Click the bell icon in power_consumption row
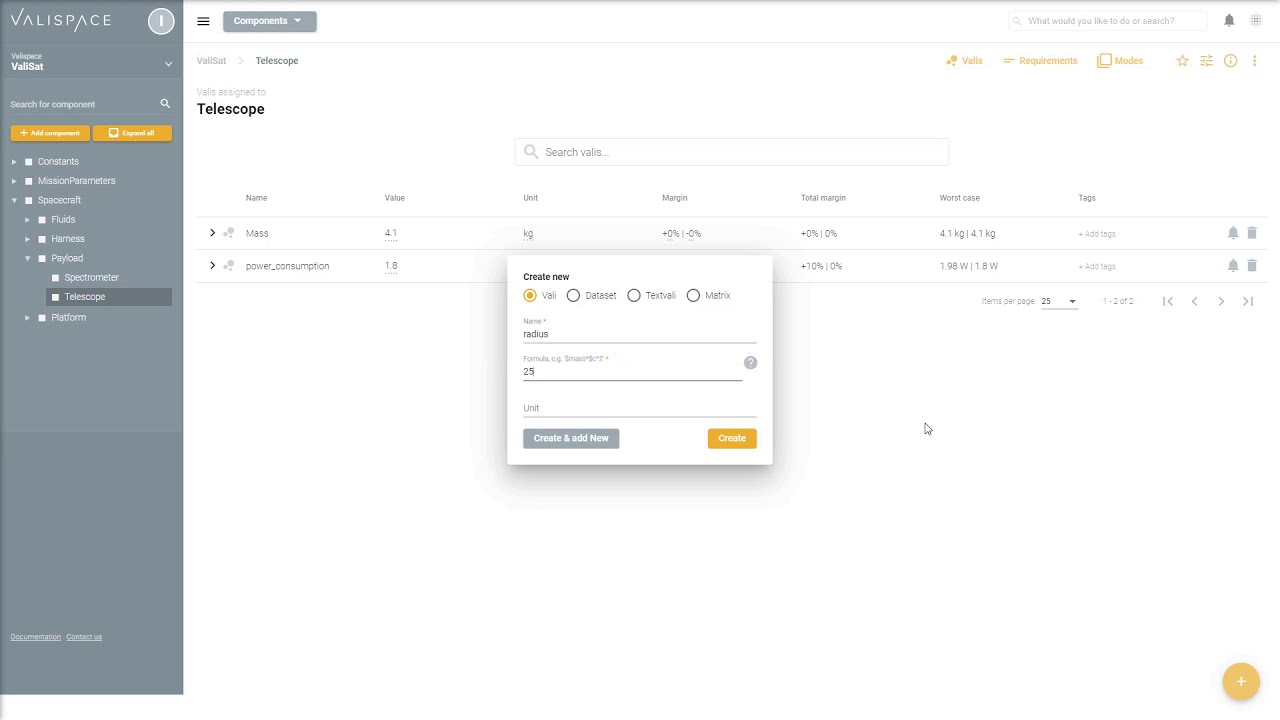The height and width of the screenshot is (720, 1280). click(x=1233, y=266)
